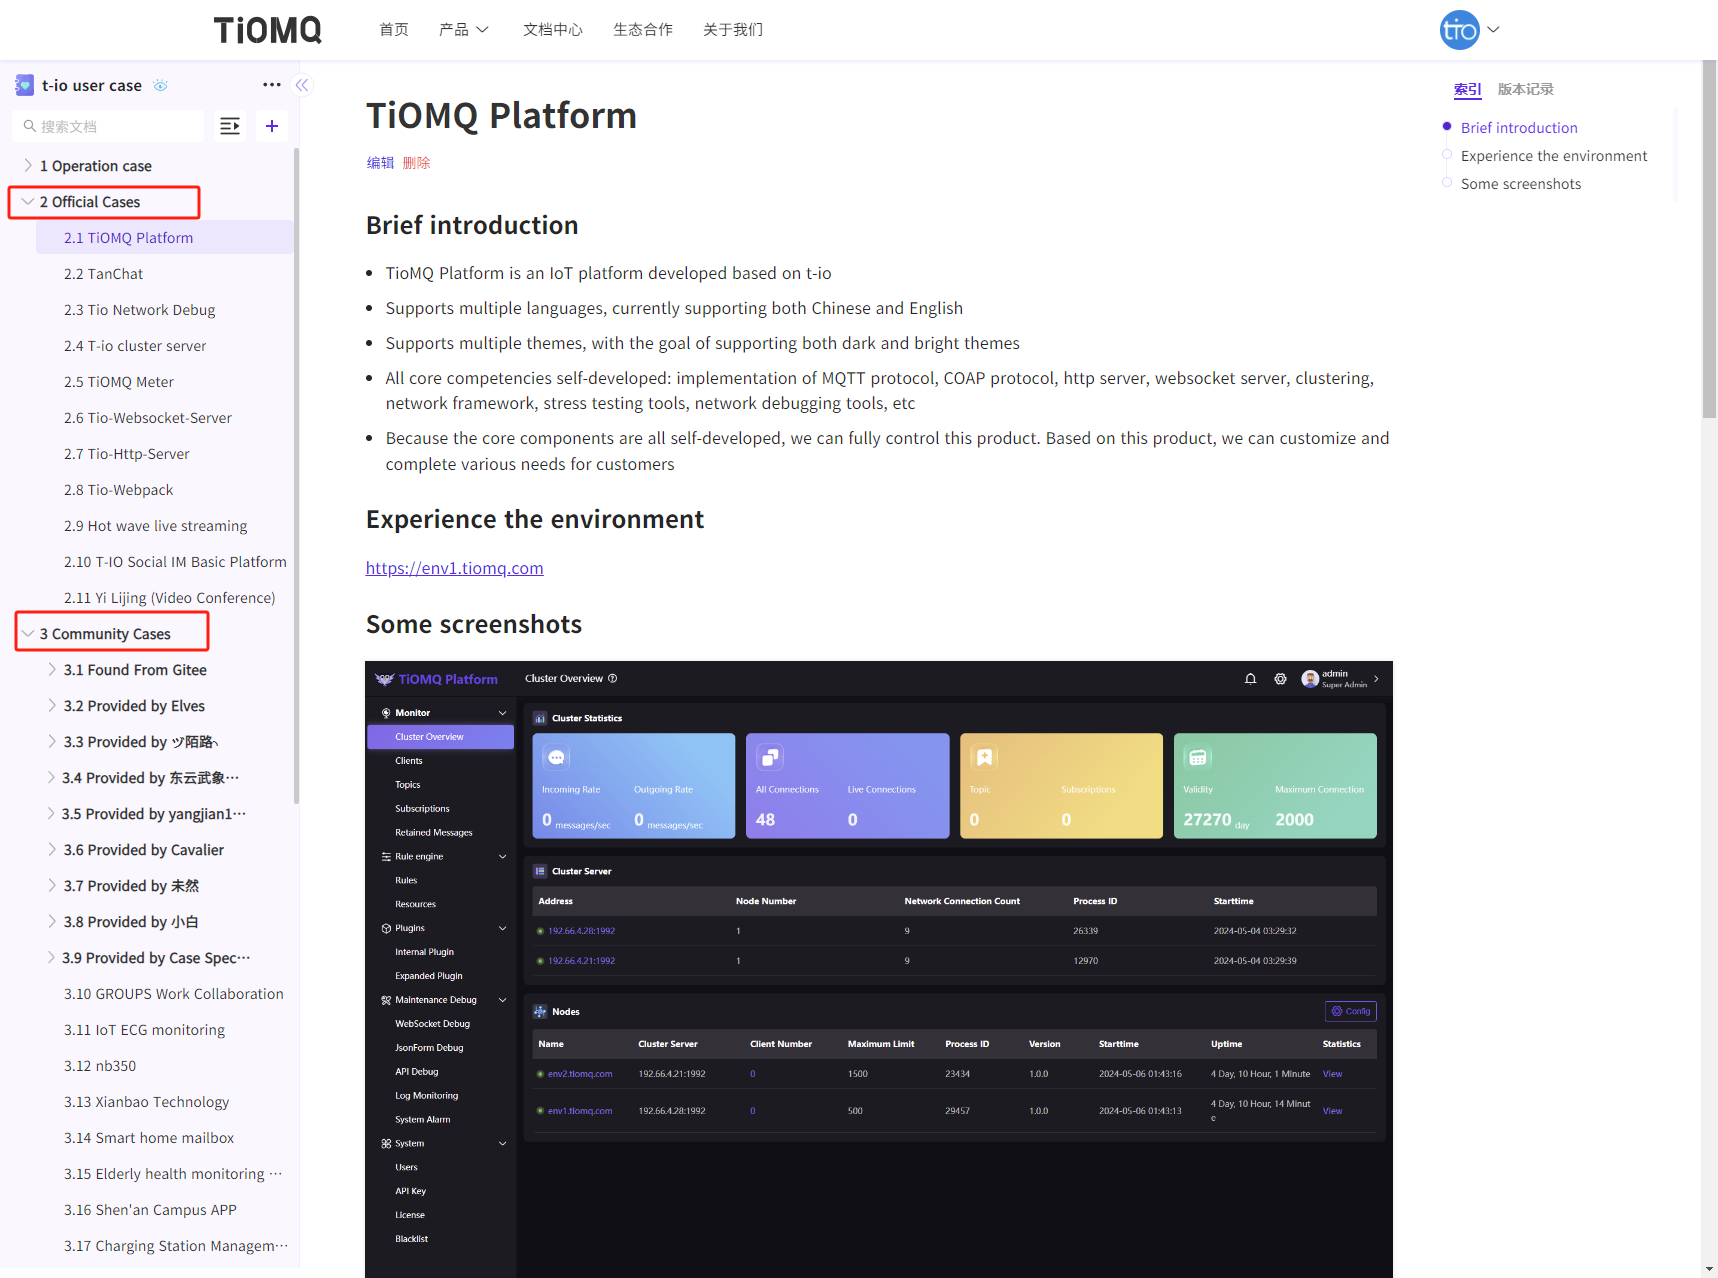Switch to the 索引 tab
This screenshot has height=1278, width=1718.
1468,89
